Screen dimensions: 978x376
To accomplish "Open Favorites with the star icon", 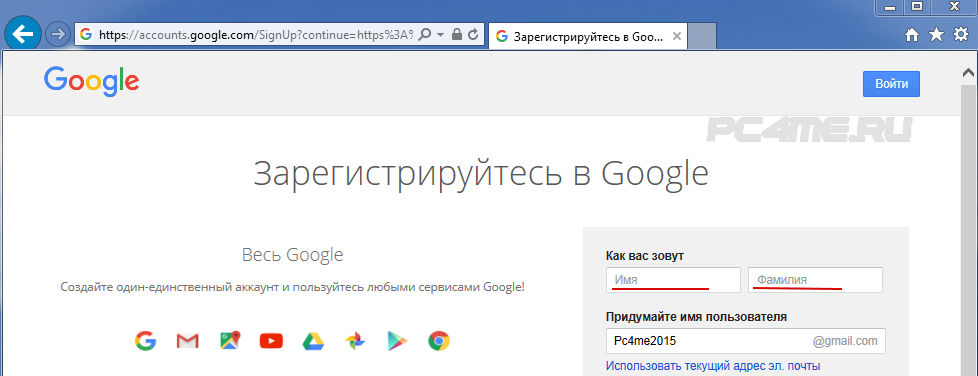I will click(x=936, y=35).
